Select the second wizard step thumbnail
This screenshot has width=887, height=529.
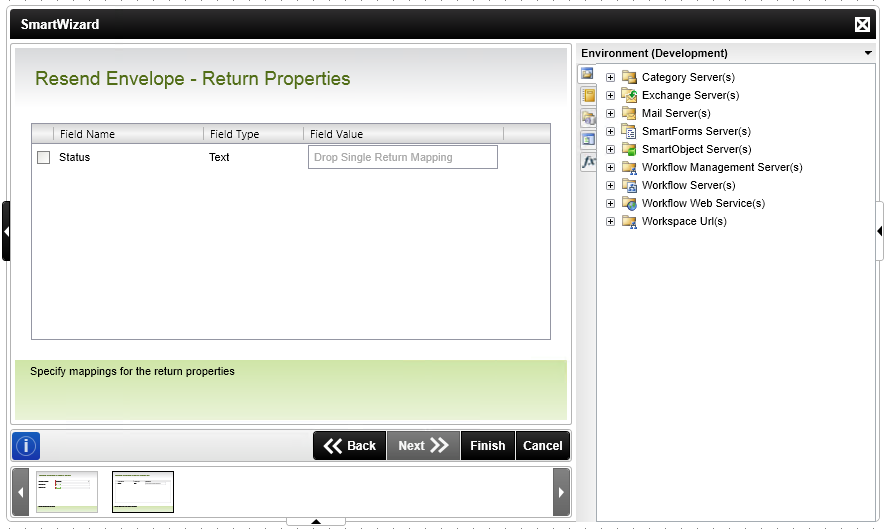point(143,492)
